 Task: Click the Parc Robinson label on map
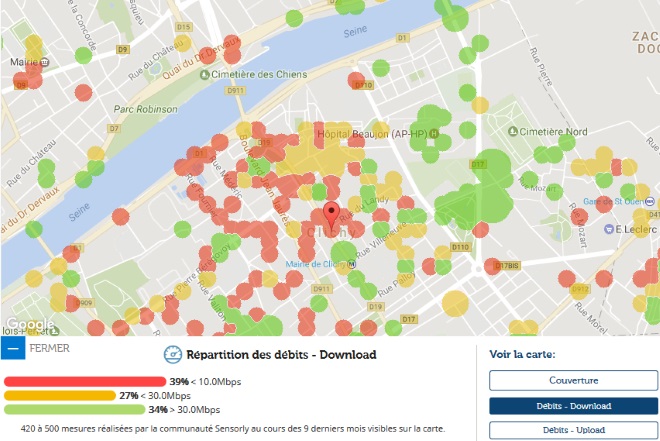(x=146, y=109)
